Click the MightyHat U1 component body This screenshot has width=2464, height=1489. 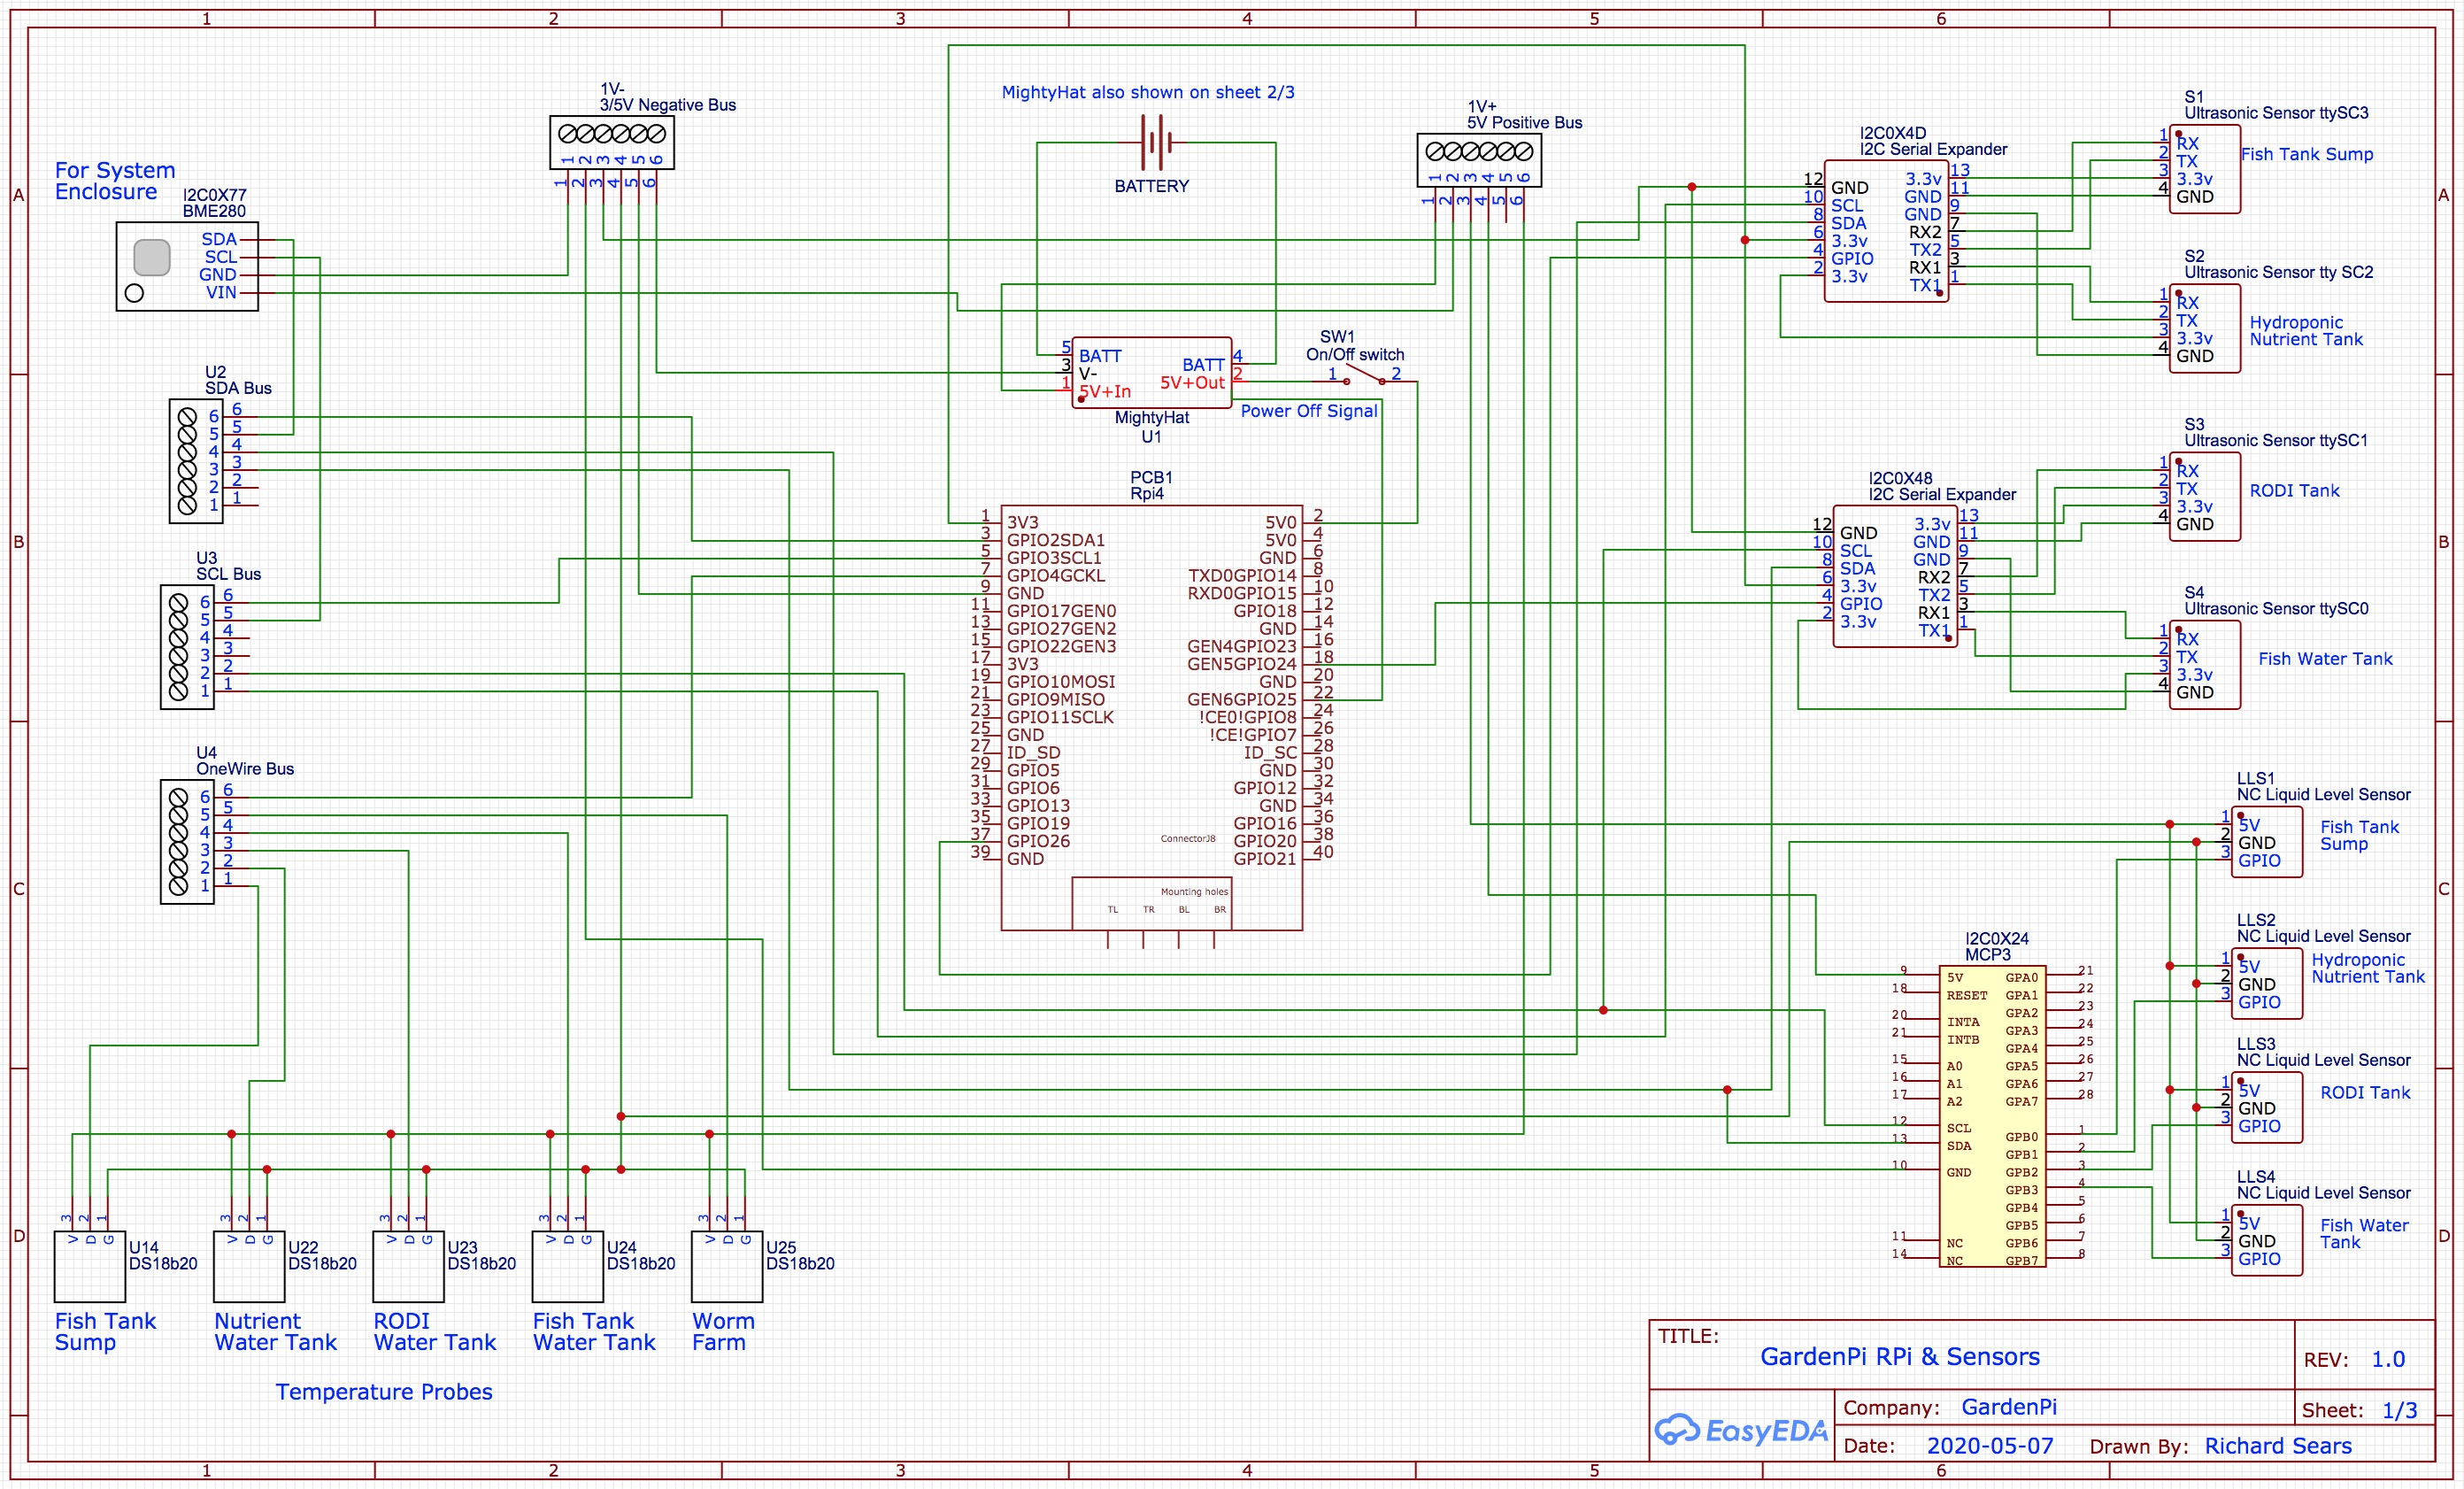(1151, 372)
